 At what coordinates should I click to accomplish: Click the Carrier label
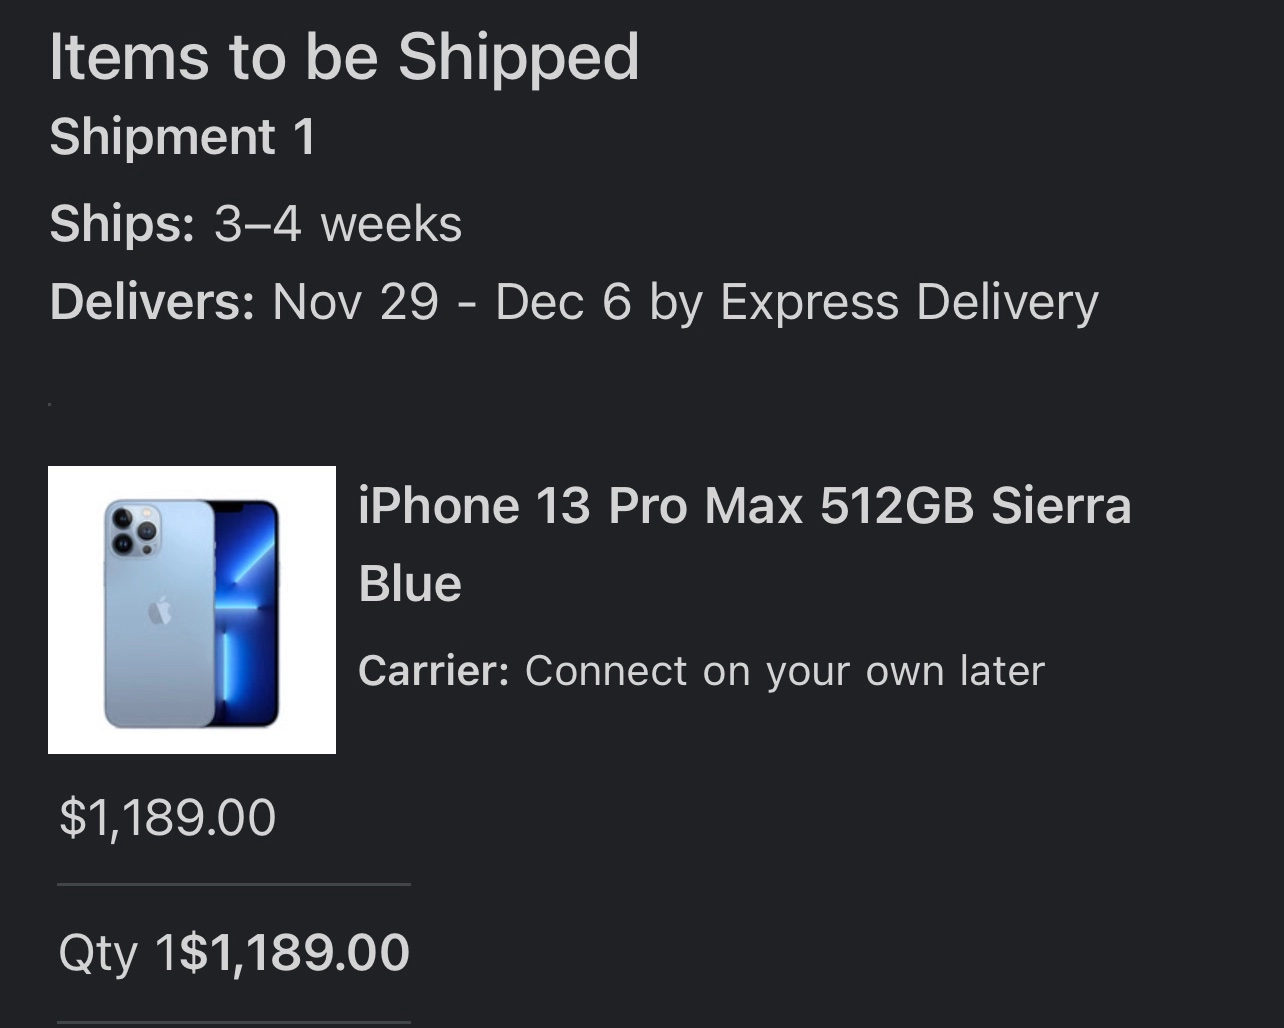tap(434, 671)
